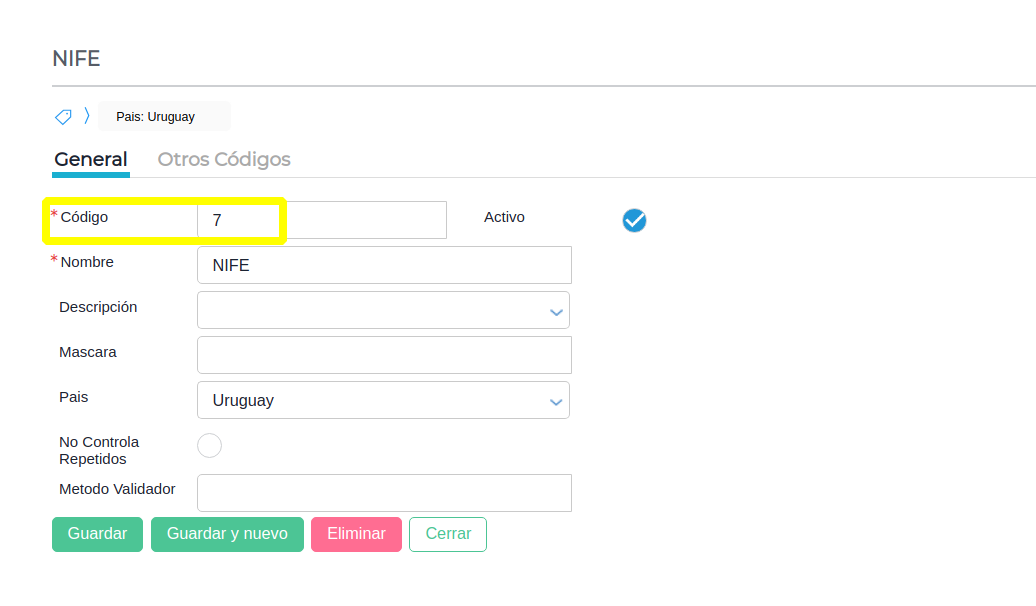The width and height of the screenshot is (1036, 606).
Task: Click the tag icon in the breadcrumb
Action: pos(63,117)
